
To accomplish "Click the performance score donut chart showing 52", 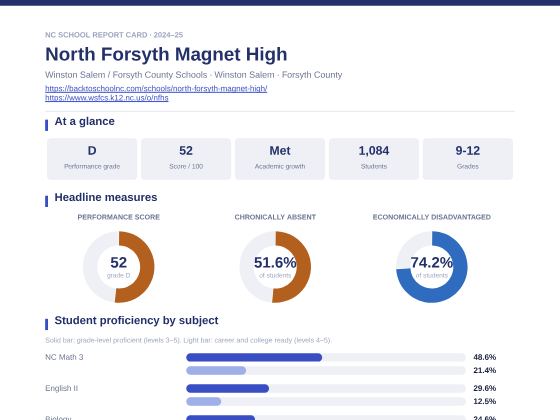I will 119,267.
